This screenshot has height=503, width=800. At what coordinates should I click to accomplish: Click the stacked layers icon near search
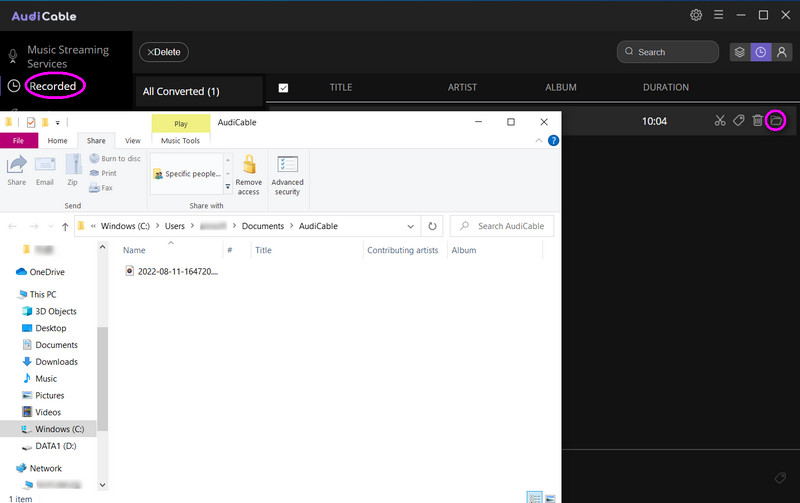740,52
